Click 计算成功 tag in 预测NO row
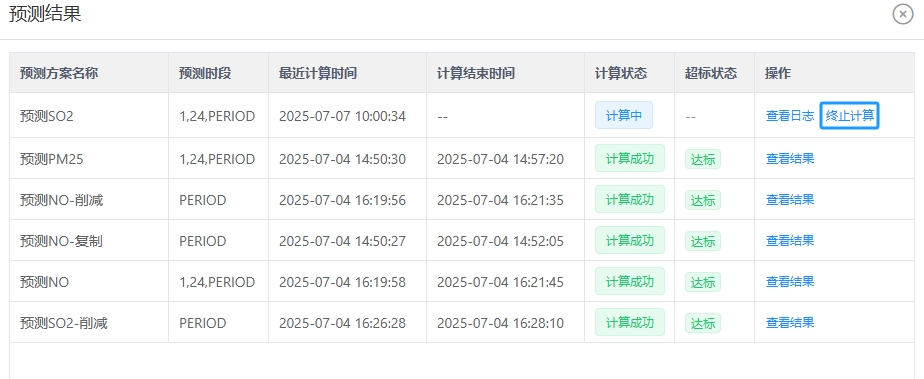Image resolution: width=924 pixels, height=379 pixels. click(x=630, y=281)
